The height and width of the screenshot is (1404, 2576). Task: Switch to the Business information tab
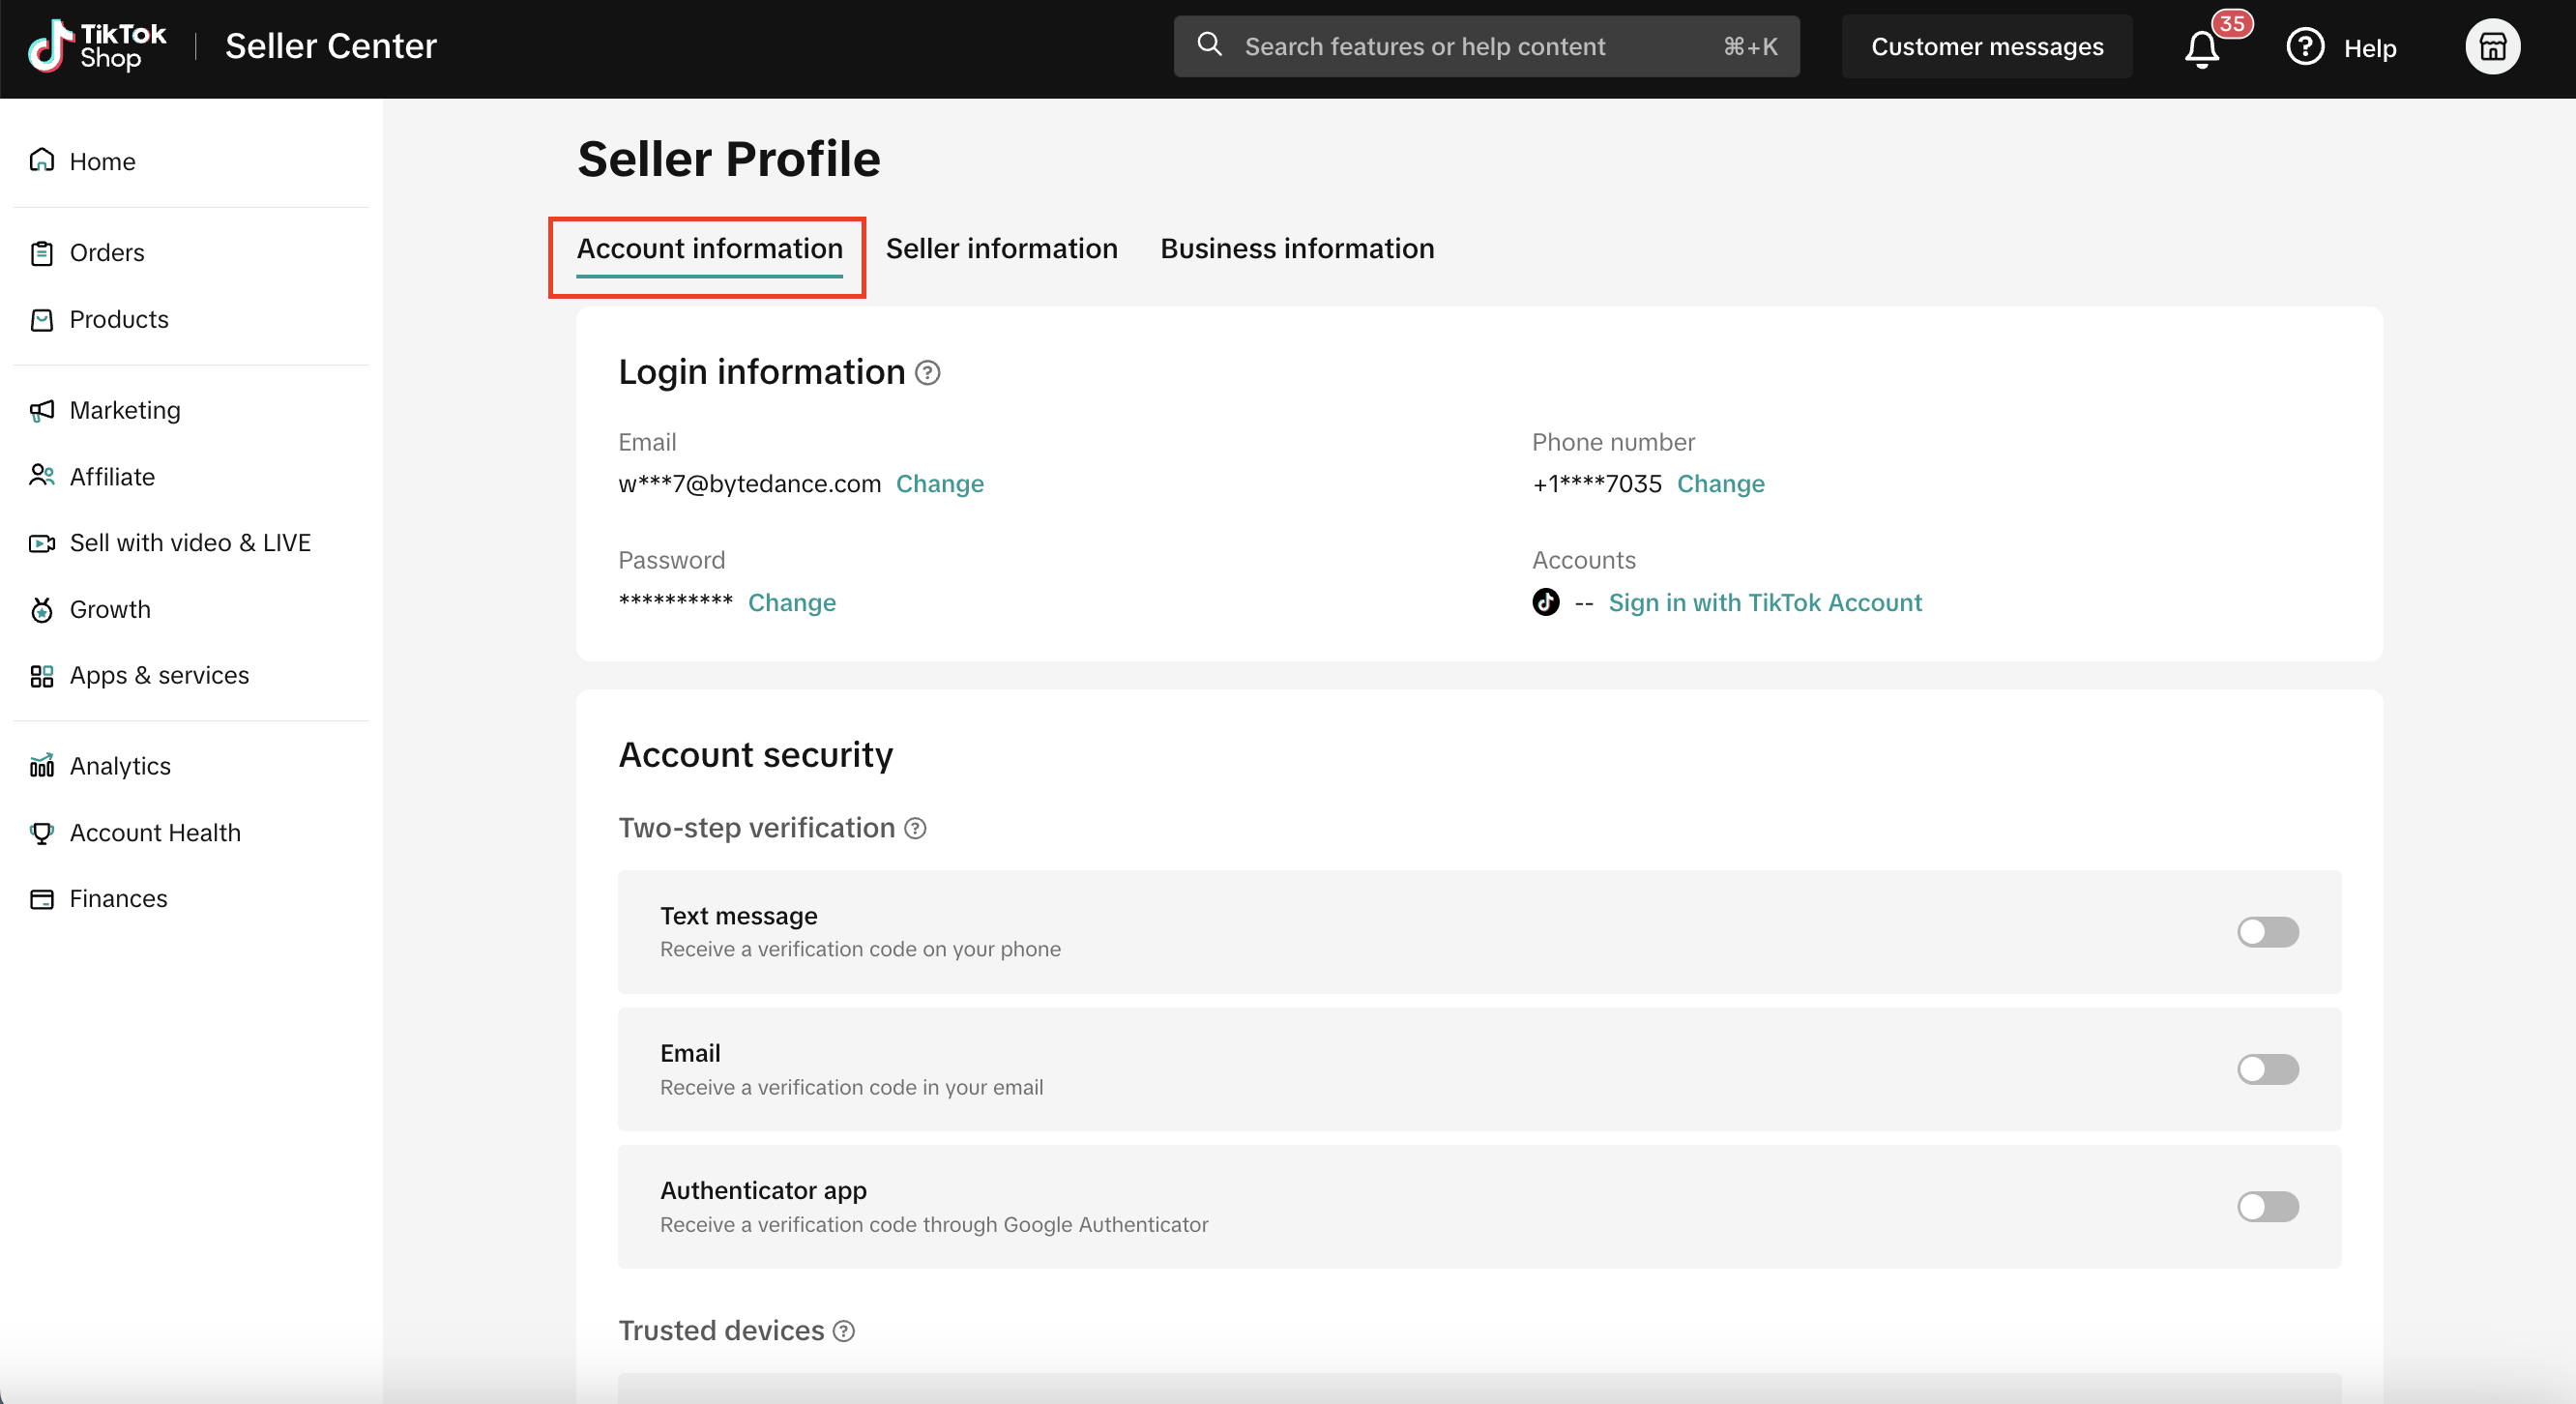click(1297, 248)
